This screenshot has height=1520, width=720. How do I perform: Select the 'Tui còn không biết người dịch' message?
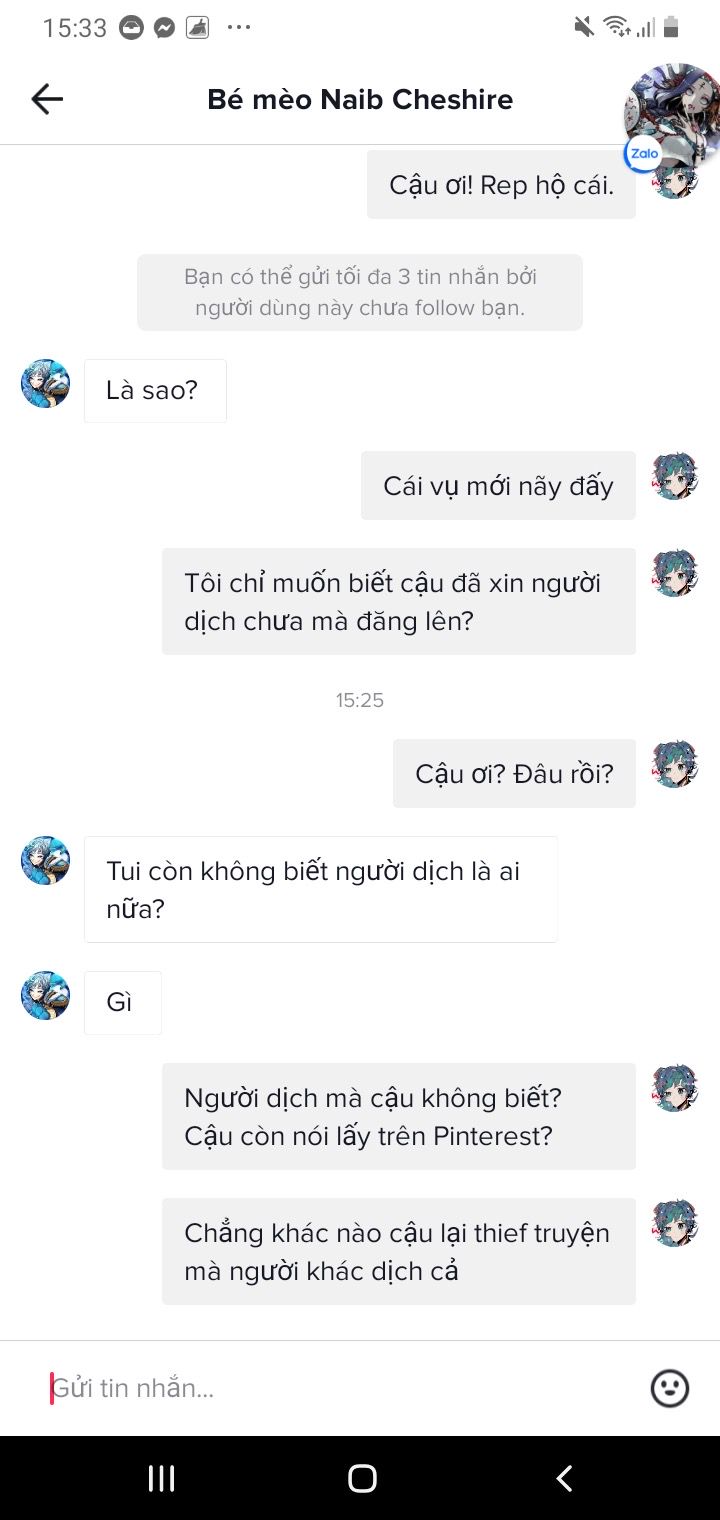[x=321, y=889]
